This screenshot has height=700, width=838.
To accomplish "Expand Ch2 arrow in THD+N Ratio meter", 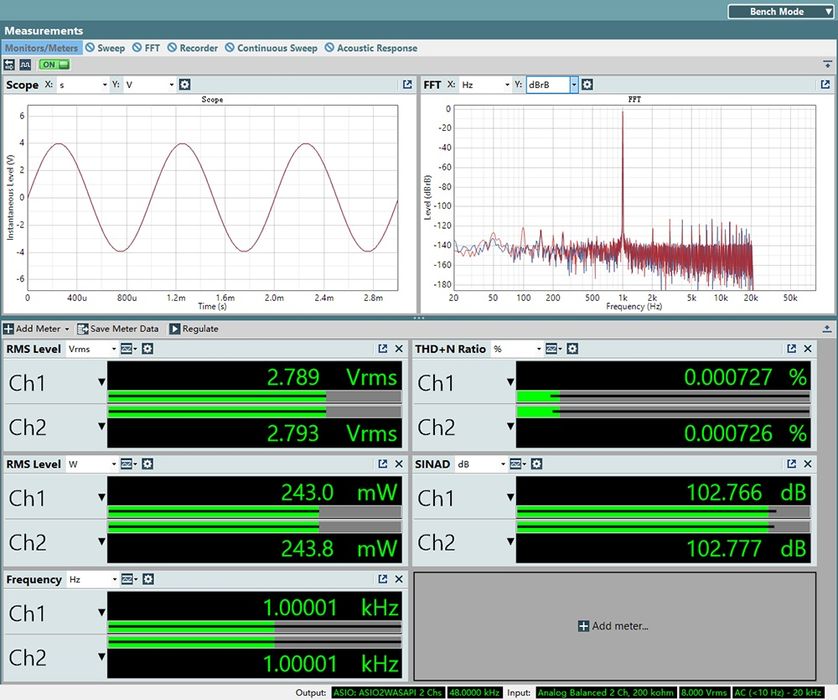I will tap(510, 426).
